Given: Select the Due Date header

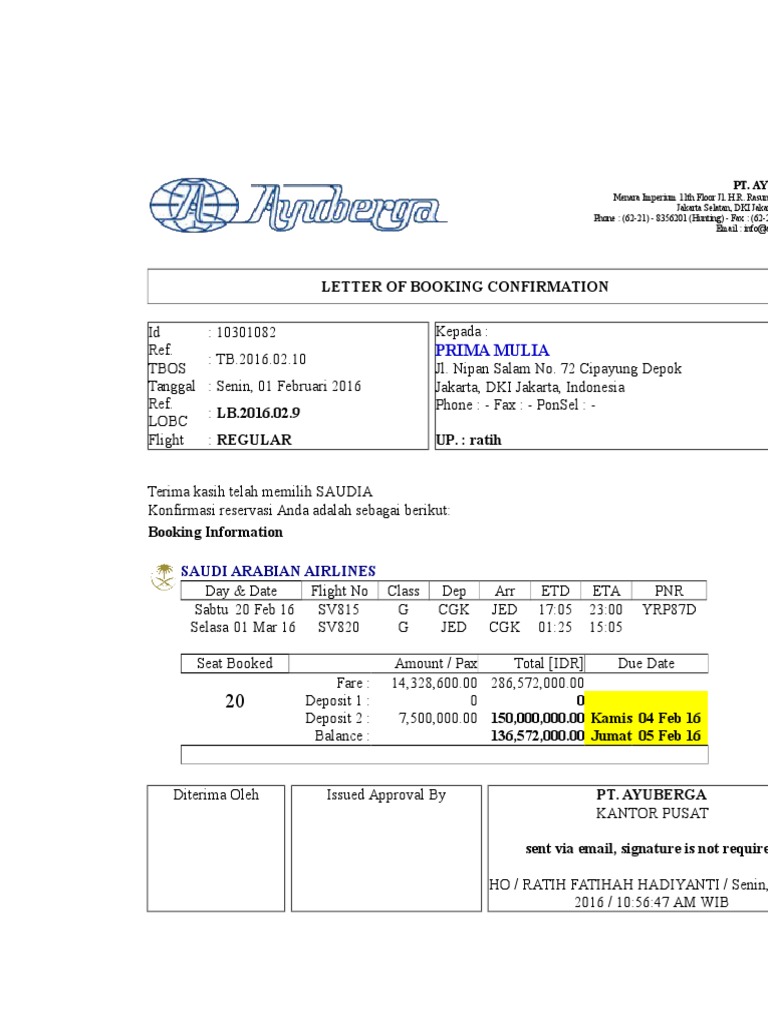Looking at the screenshot, I should pyautogui.click(x=646, y=663).
